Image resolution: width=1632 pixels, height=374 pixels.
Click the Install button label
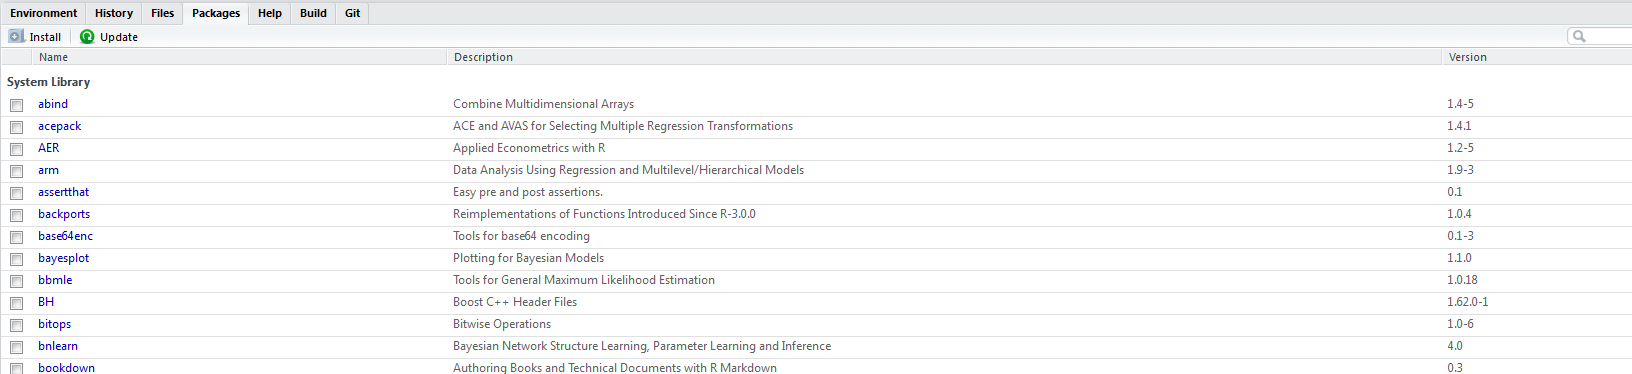coord(45,37)
